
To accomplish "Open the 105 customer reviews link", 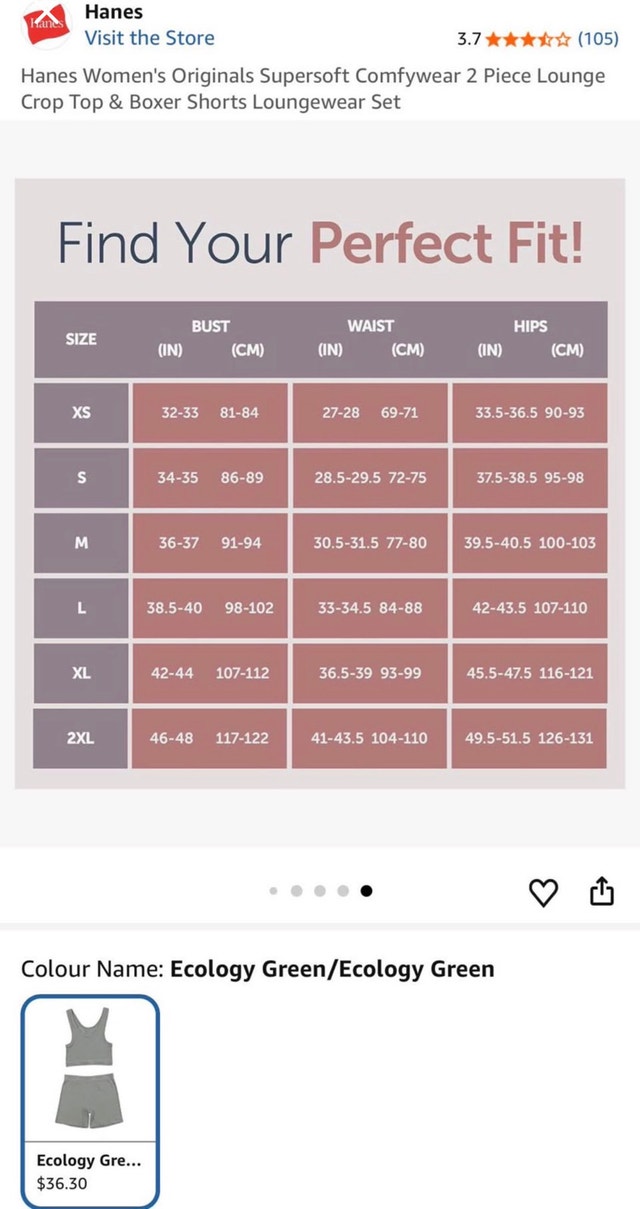I will tap(598, 40).
